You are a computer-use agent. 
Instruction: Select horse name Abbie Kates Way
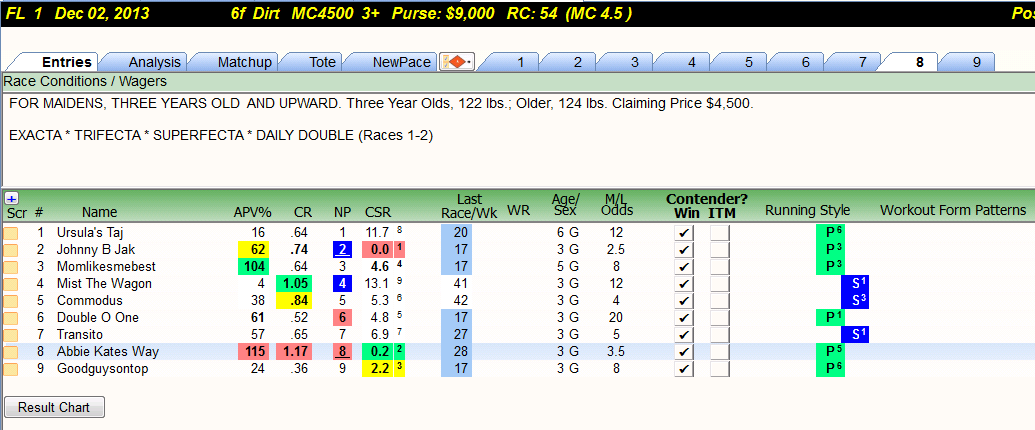pyautogui.click(x=108, y=352)
